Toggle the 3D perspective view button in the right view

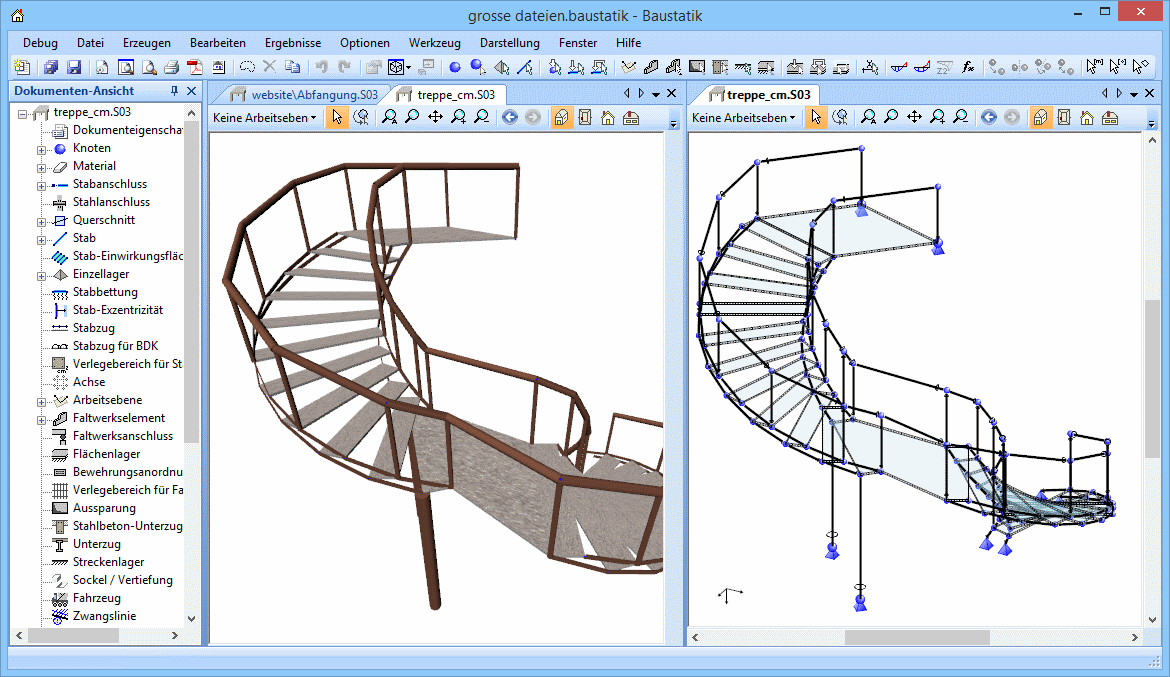coord(1041,118)
